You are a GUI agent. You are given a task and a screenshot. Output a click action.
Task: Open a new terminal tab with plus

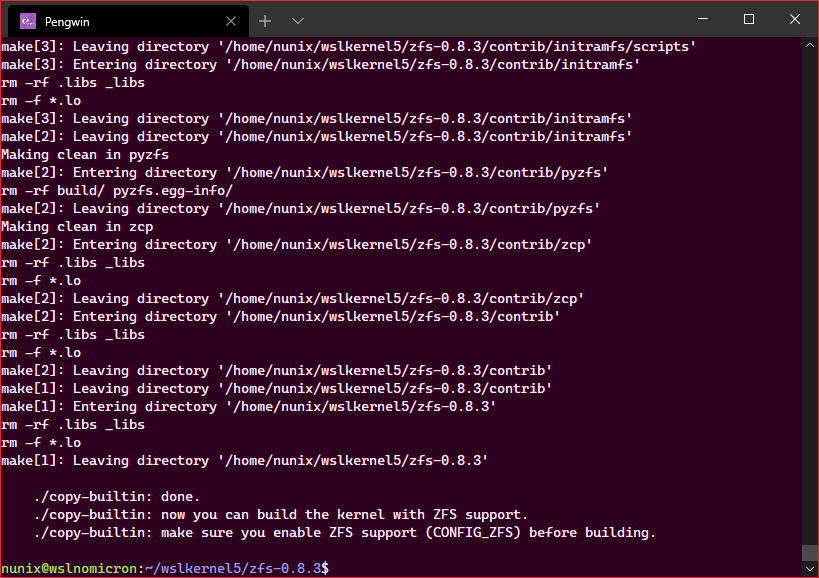tap(265, 20)
